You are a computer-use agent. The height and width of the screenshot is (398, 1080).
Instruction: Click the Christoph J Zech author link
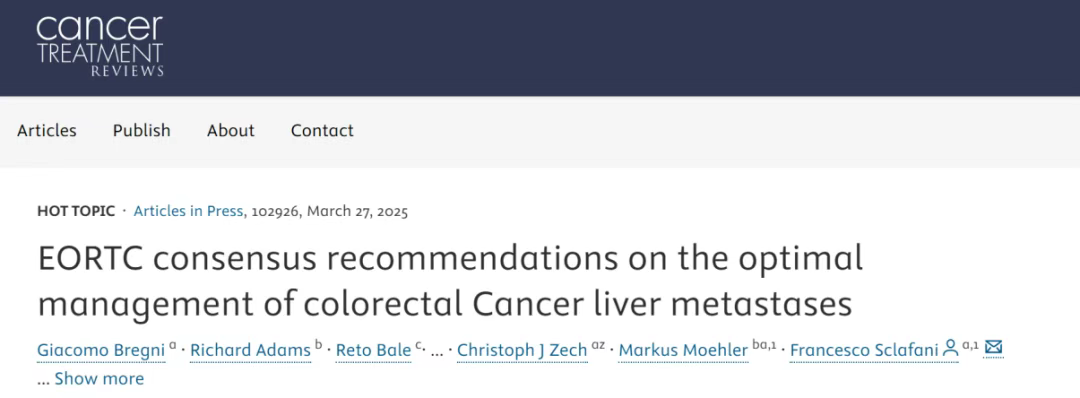coord(522,350)
